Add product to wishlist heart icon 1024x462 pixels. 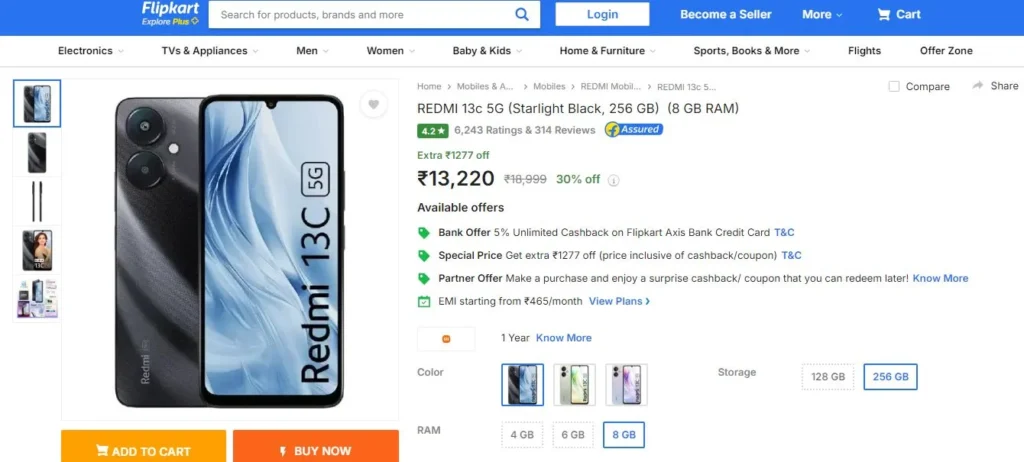click(x=374, y=104)
